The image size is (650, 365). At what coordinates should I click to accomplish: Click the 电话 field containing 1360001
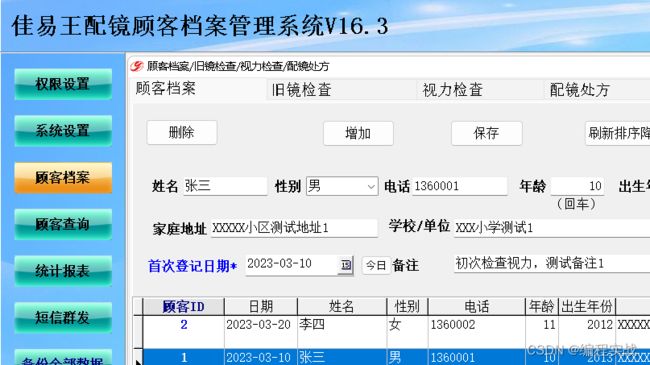[460, 186]
